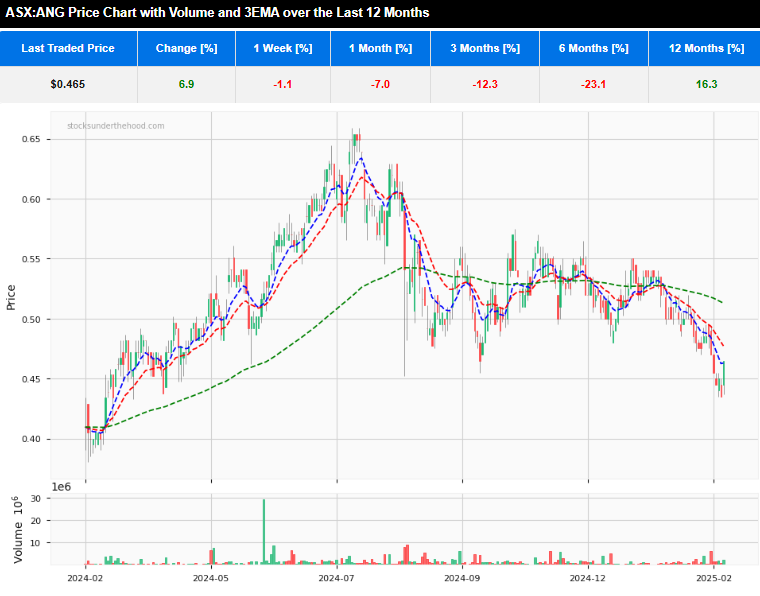Image resolution: width=760 pixels, height=596 pixels.
Task: Select the $0.465 last traded price value
Action: (x=68, y=84)
